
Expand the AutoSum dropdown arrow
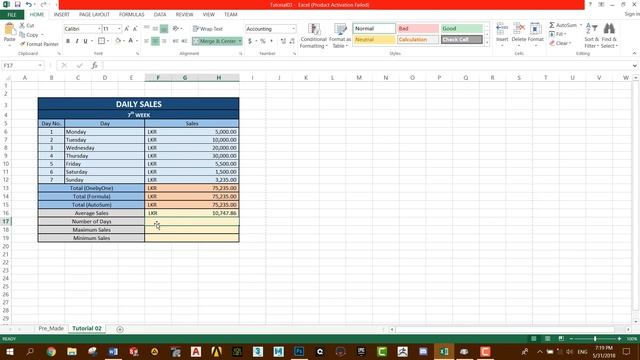click(580, 25)
